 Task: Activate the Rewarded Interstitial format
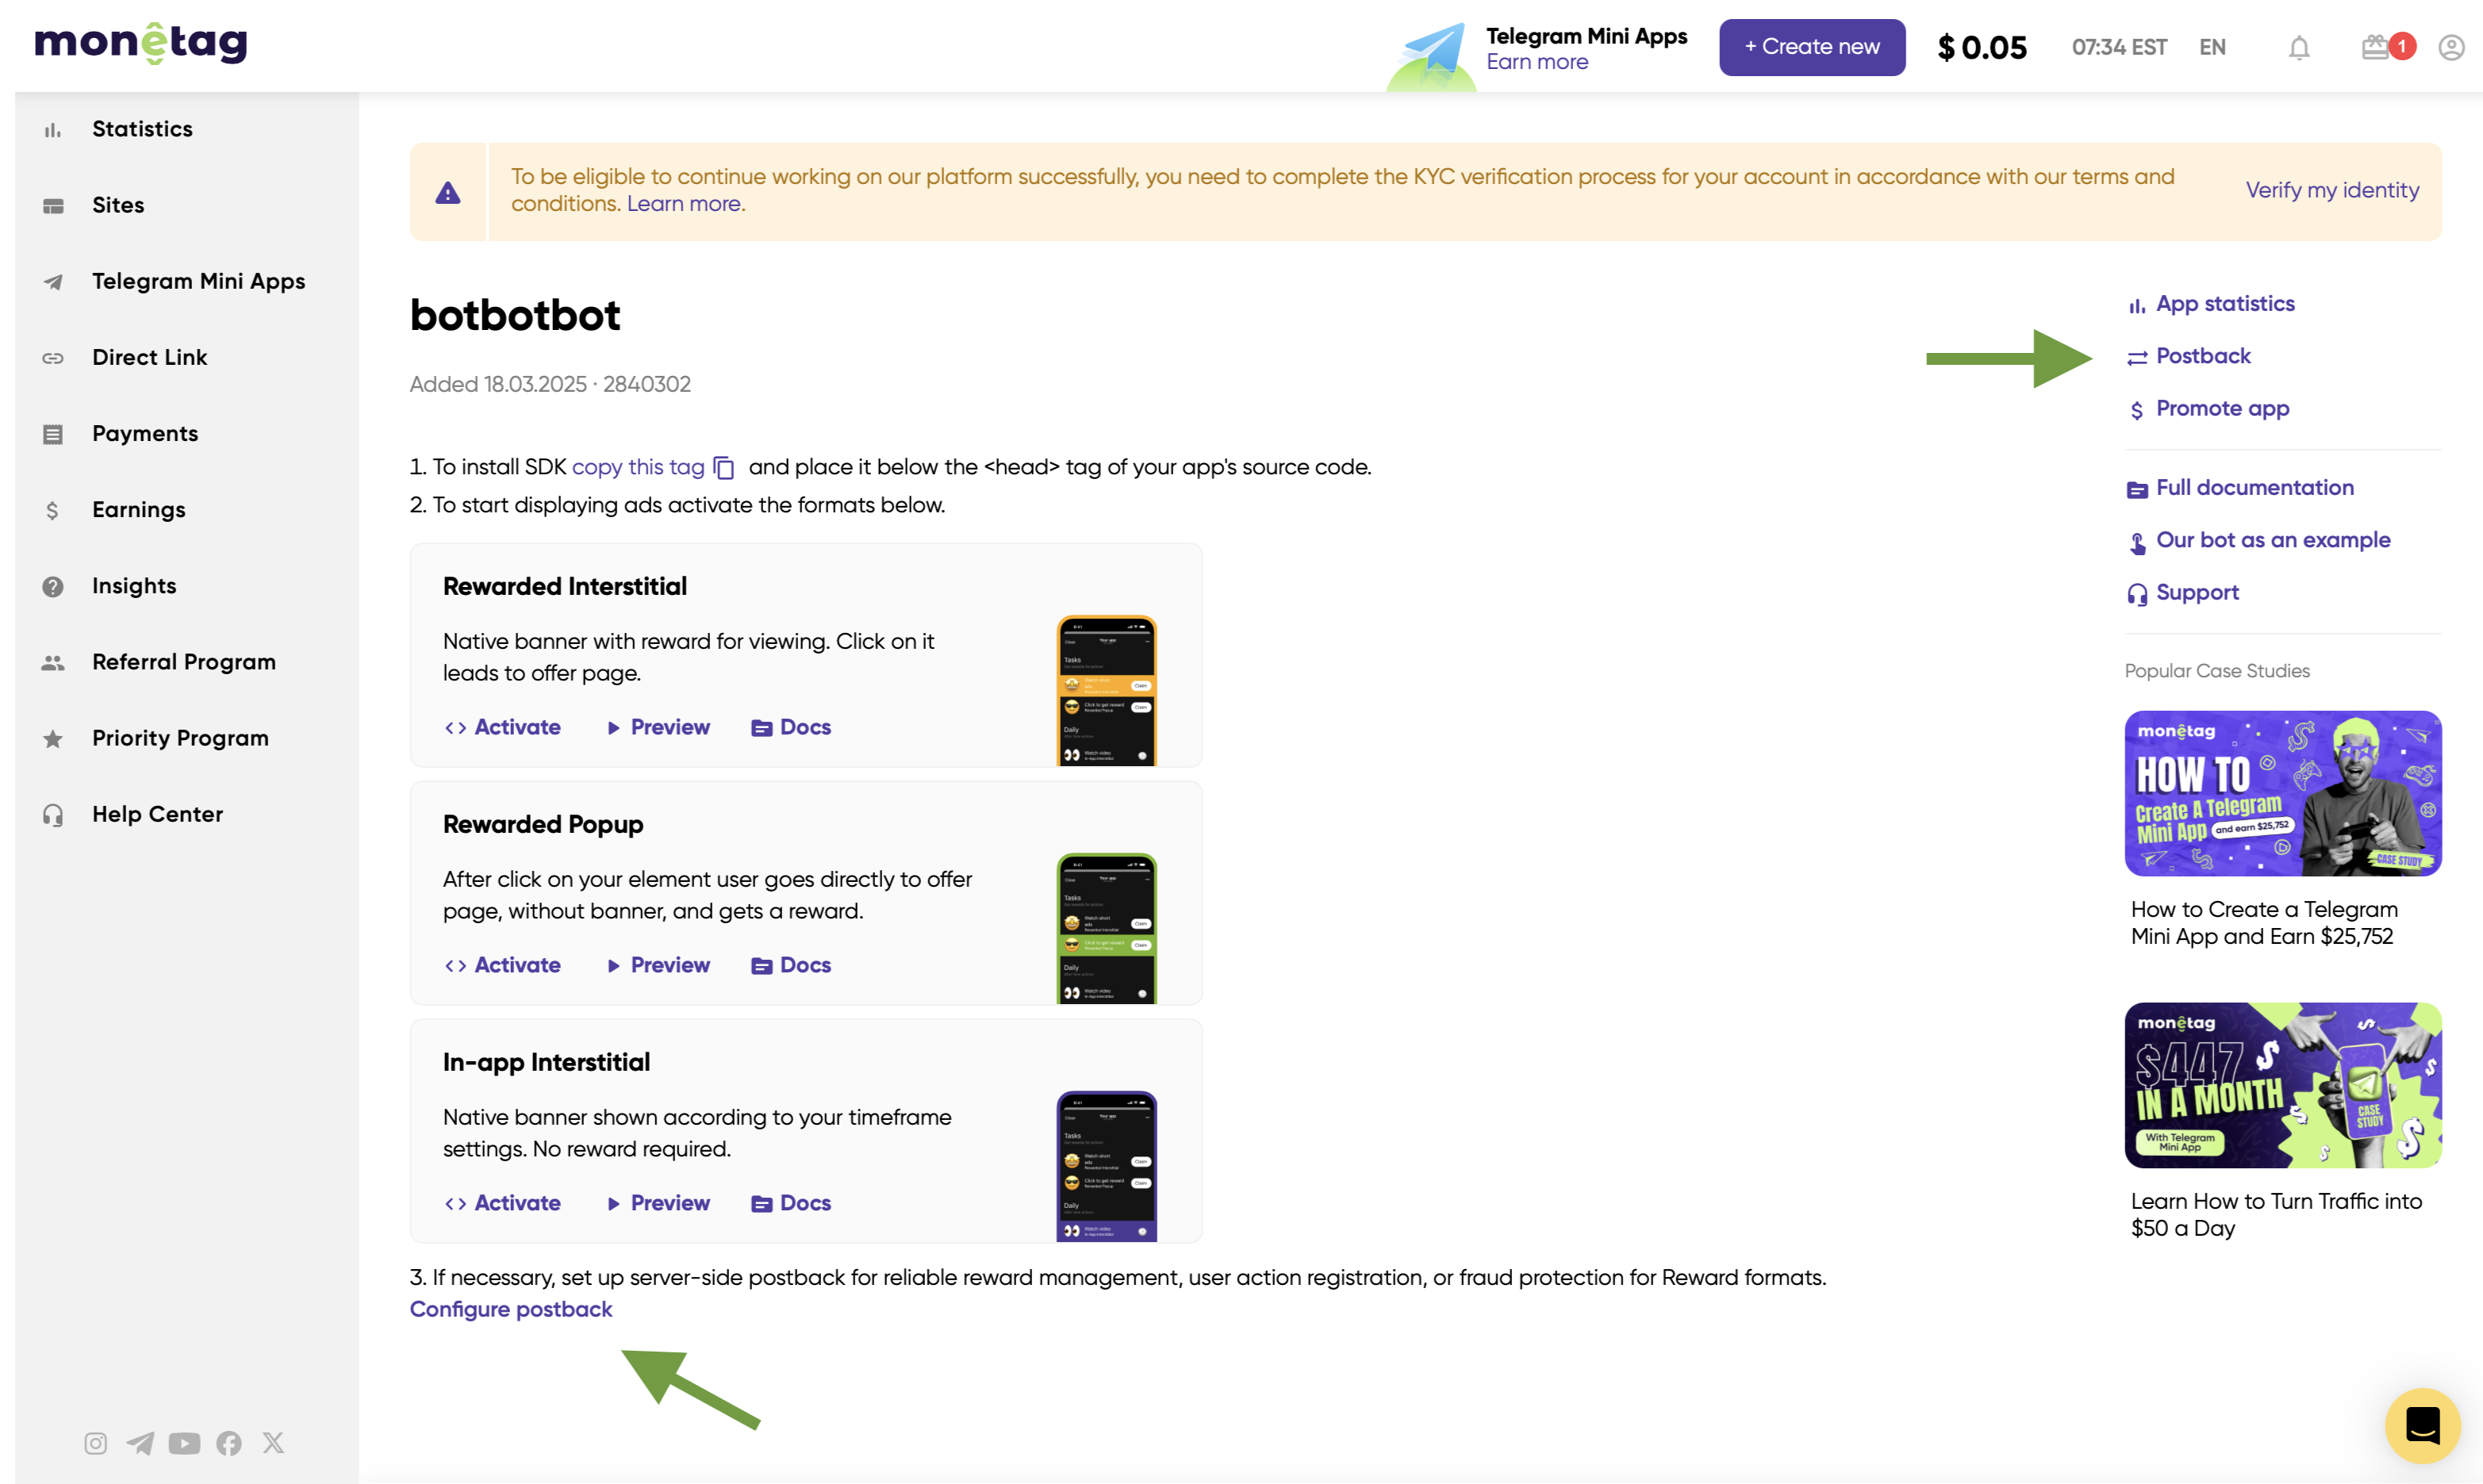click(x=502, y=727)
